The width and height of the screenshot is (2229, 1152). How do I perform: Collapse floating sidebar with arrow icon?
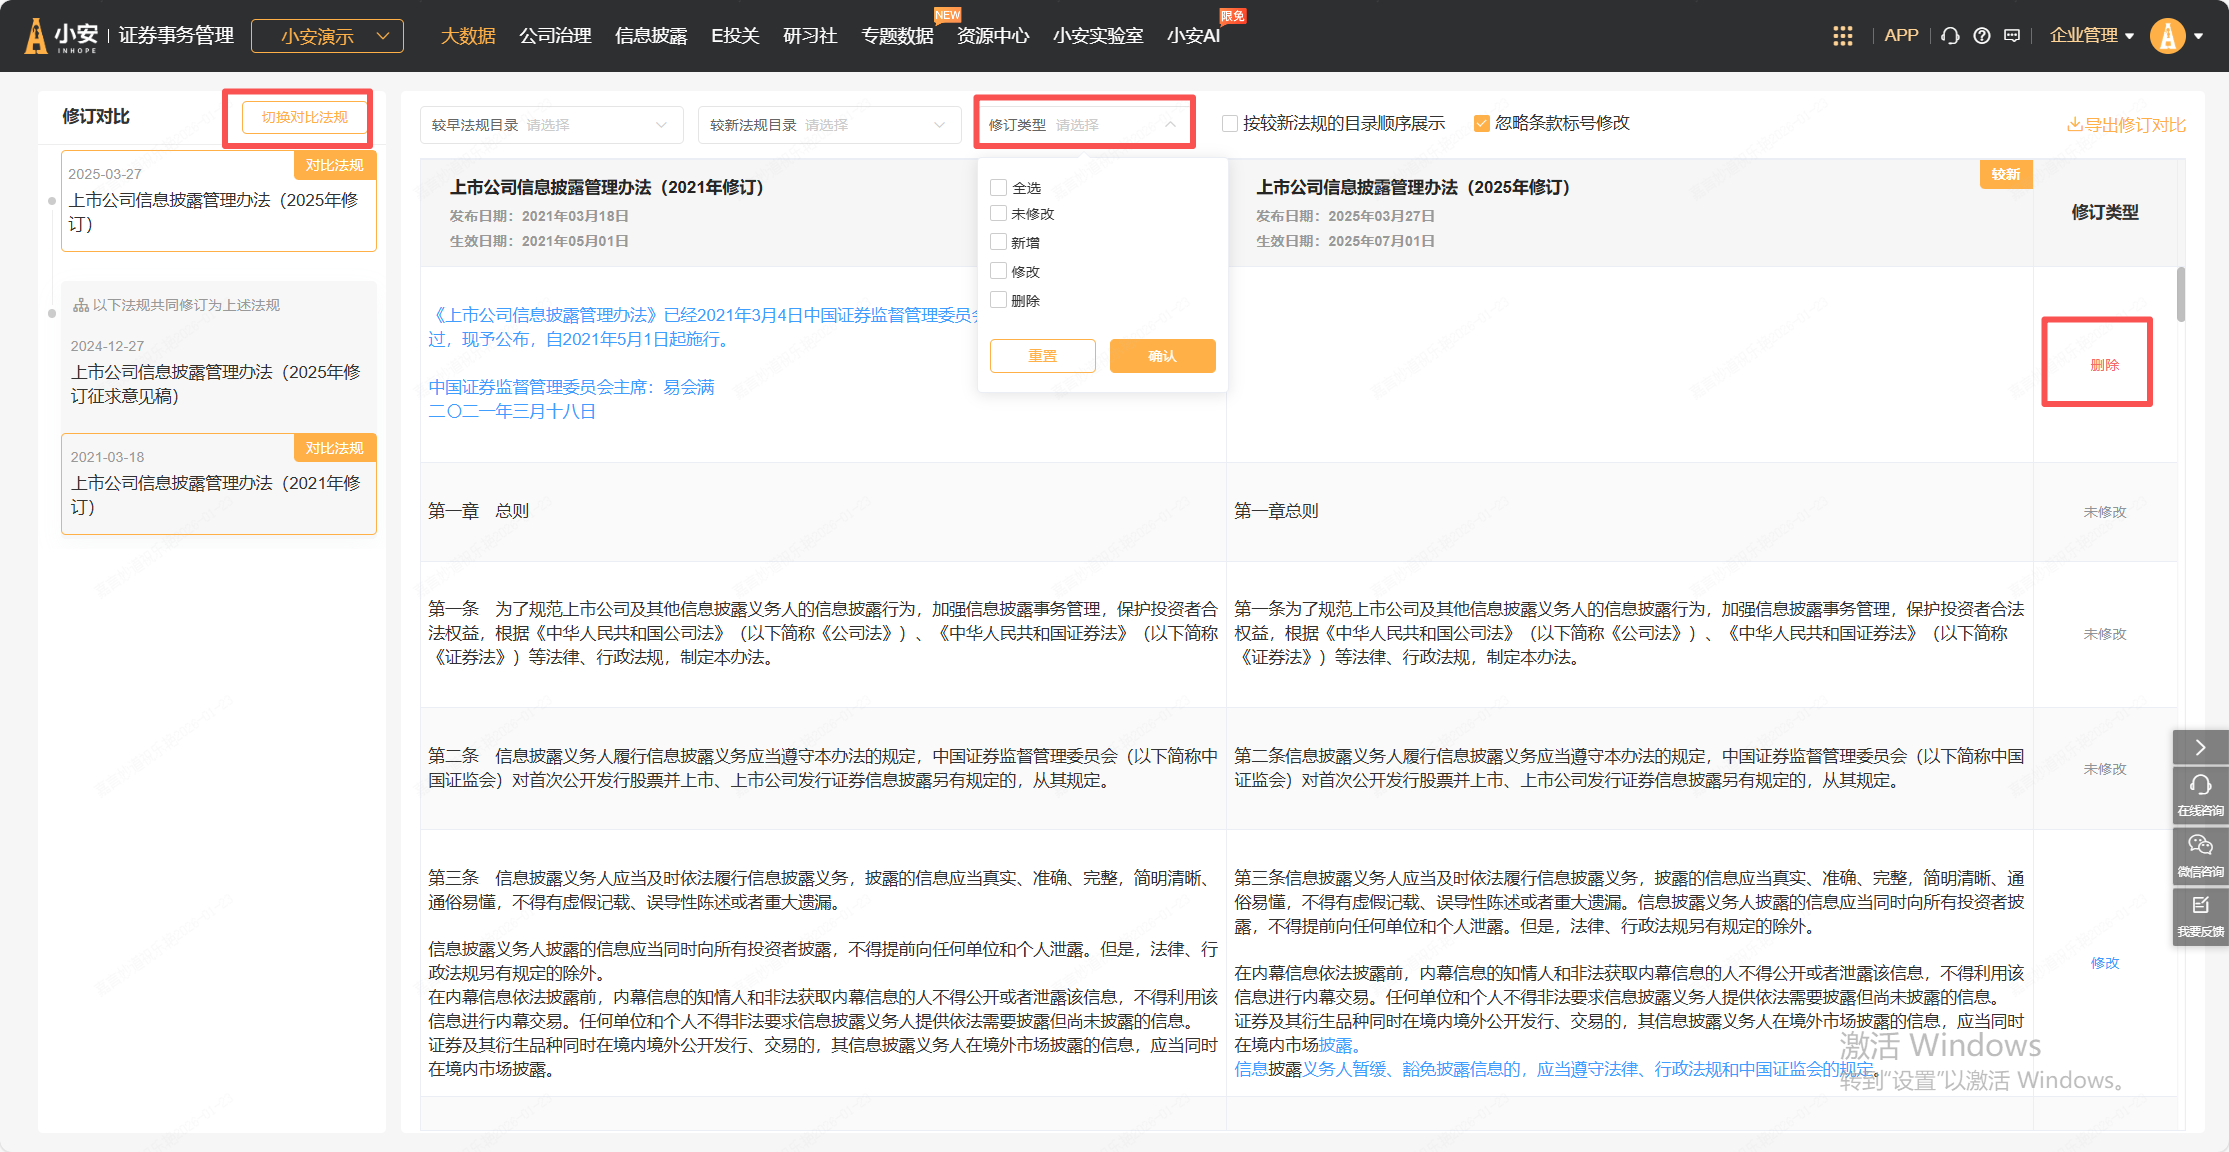click(x=2200, y=747)
